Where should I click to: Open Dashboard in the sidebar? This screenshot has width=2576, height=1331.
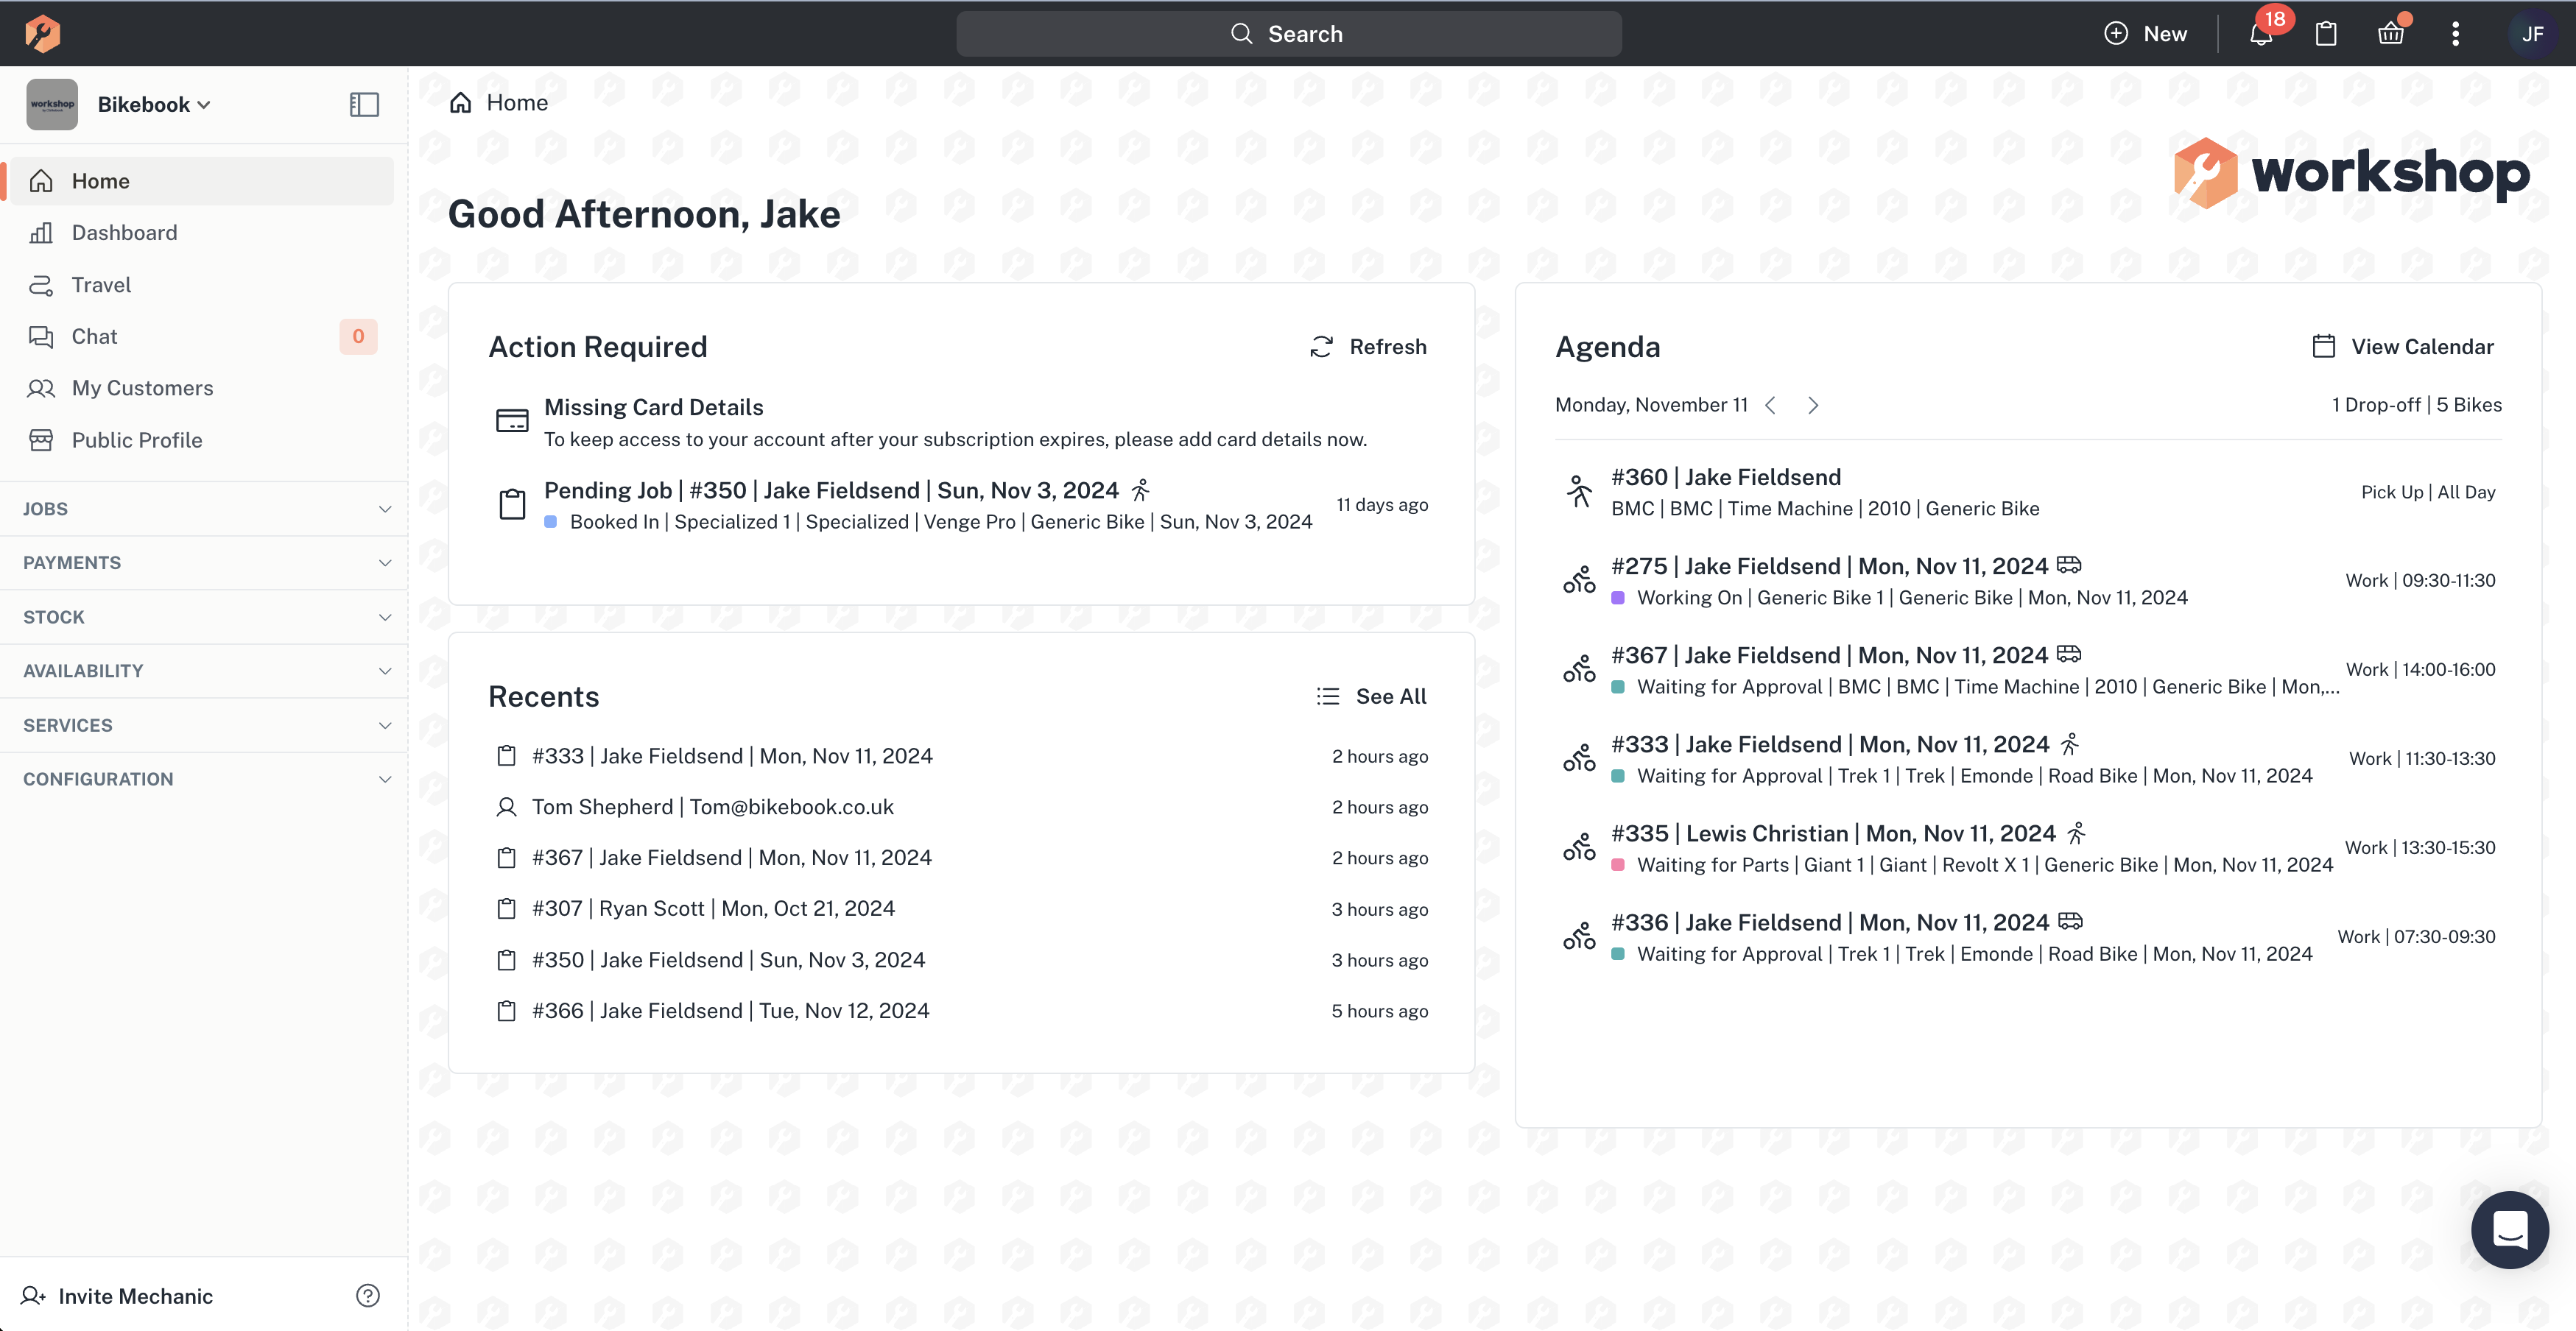[x=124, y=233]
